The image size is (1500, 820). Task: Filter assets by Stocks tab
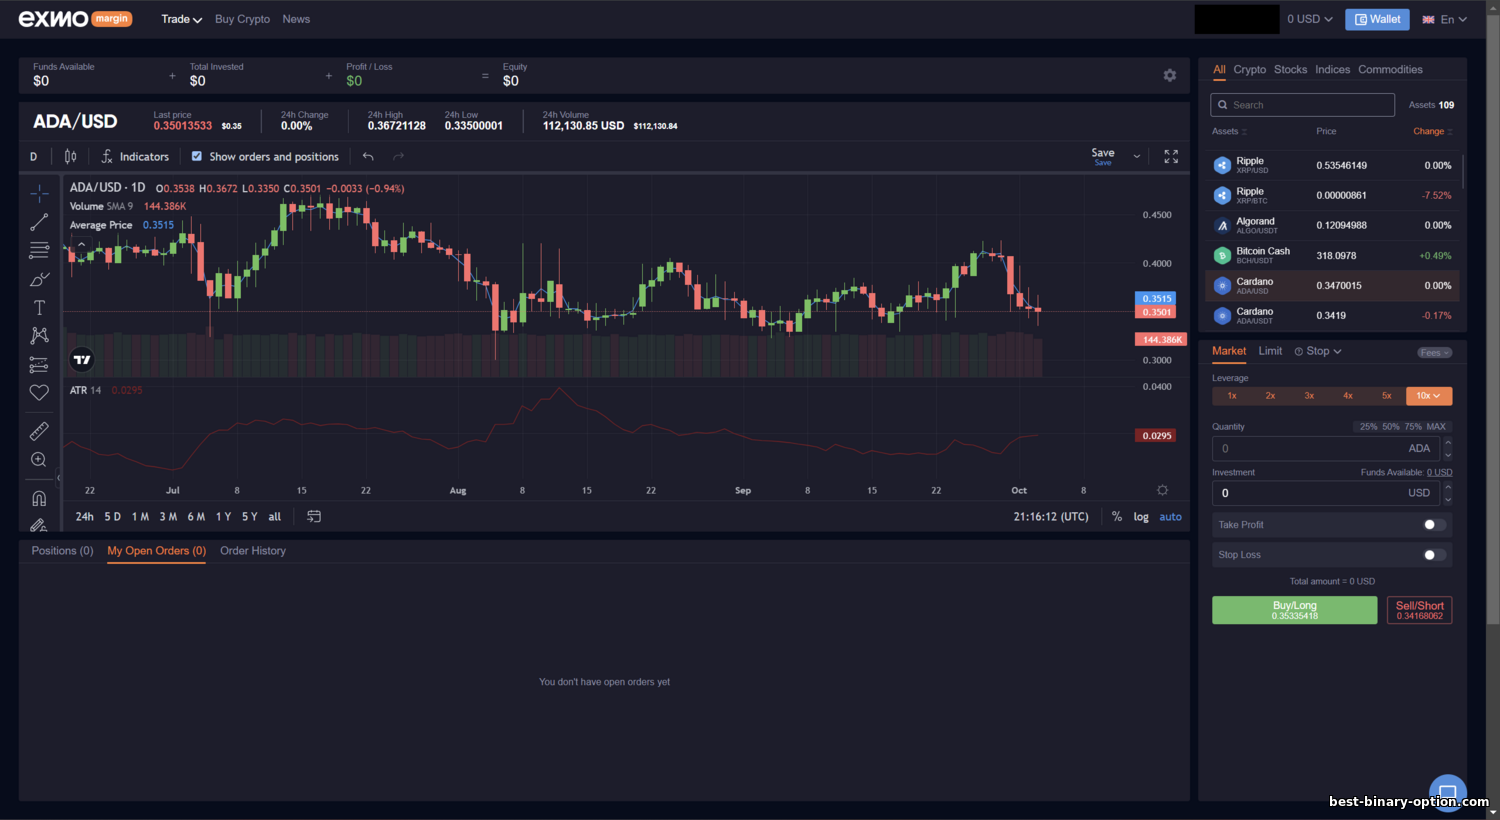tap(1290, 69)
